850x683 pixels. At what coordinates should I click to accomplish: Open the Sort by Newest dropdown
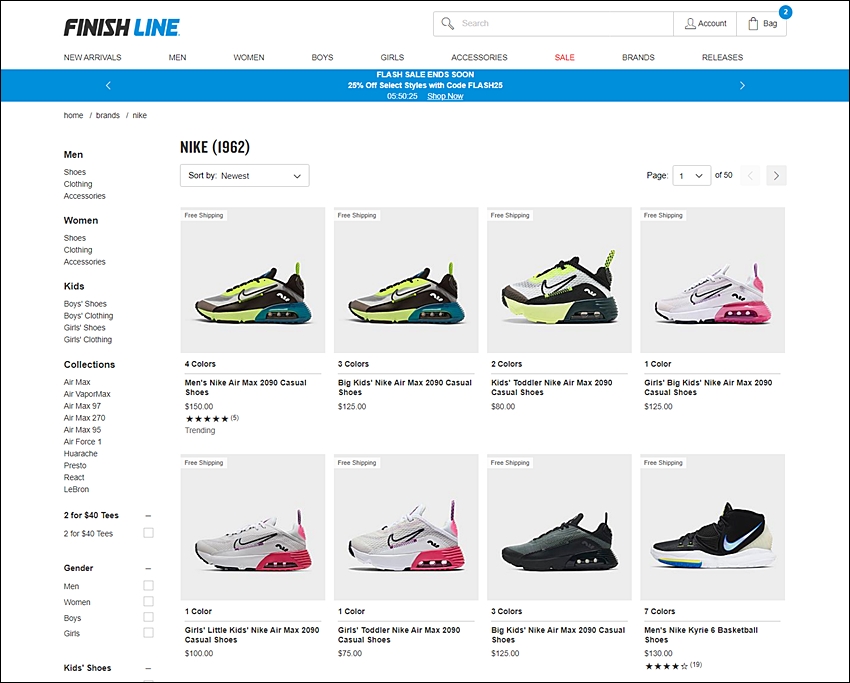point(244,176)
